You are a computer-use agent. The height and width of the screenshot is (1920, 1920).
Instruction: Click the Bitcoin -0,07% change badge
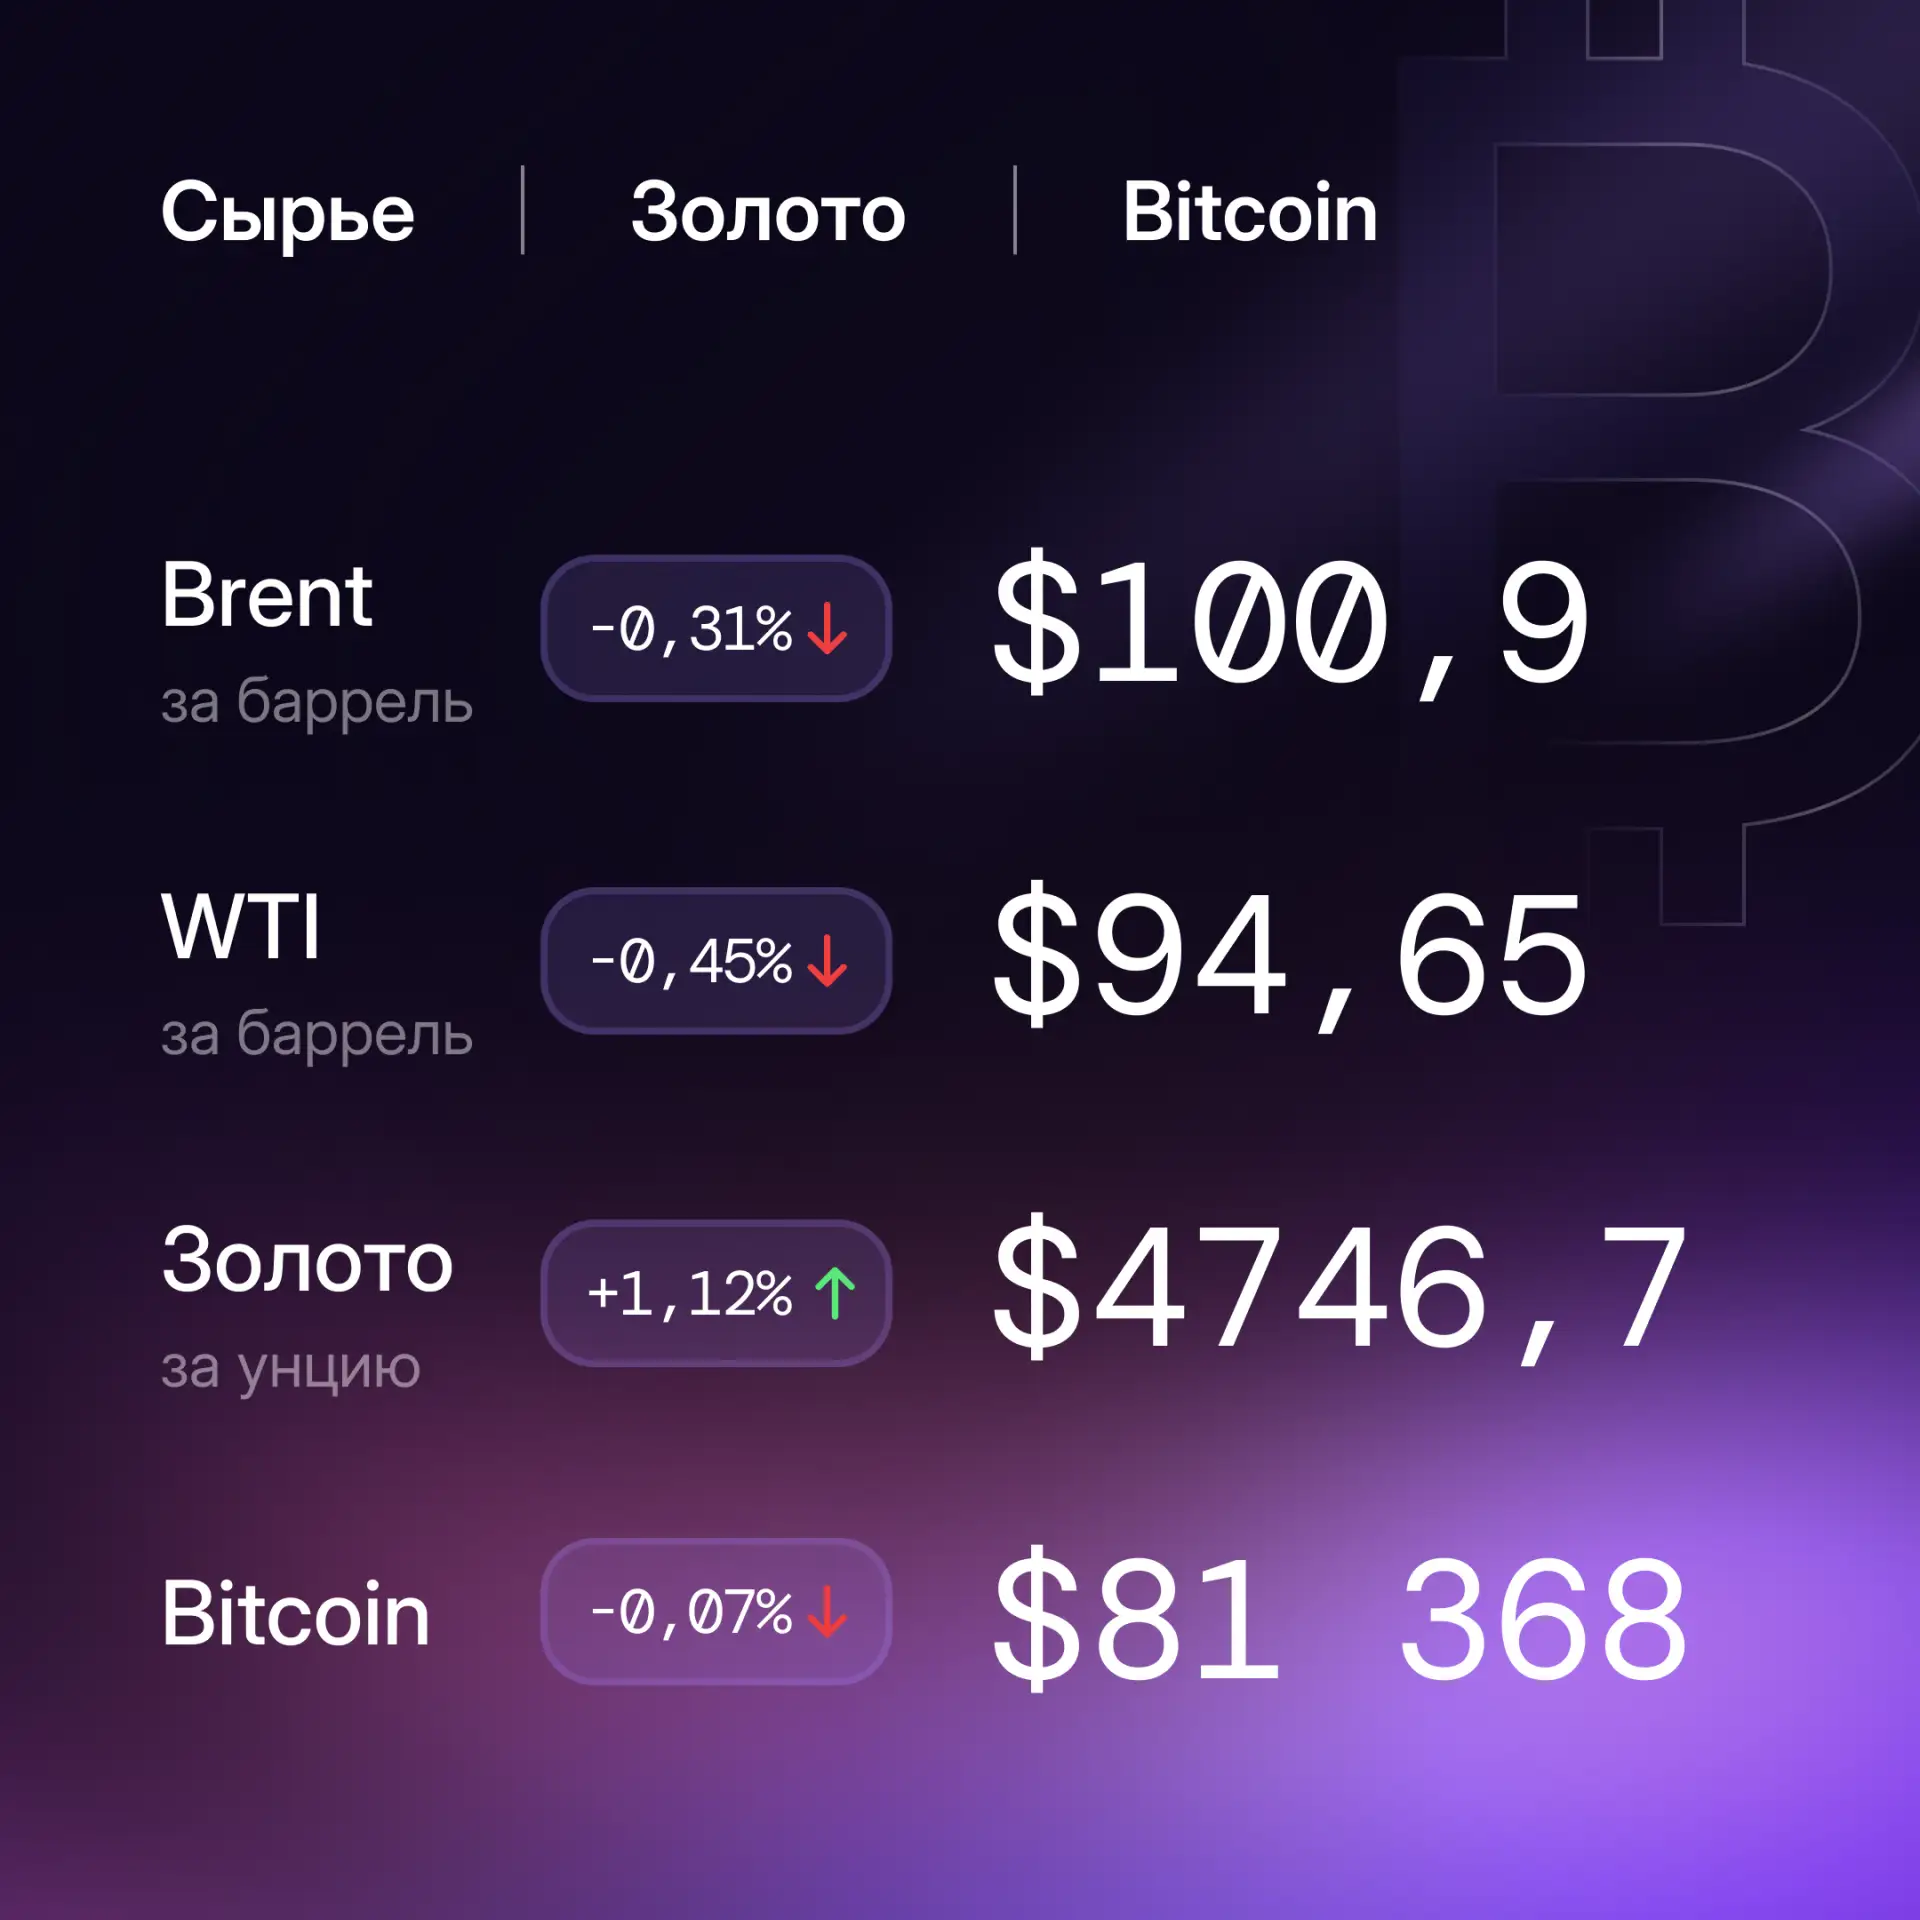click(716, 1611)
